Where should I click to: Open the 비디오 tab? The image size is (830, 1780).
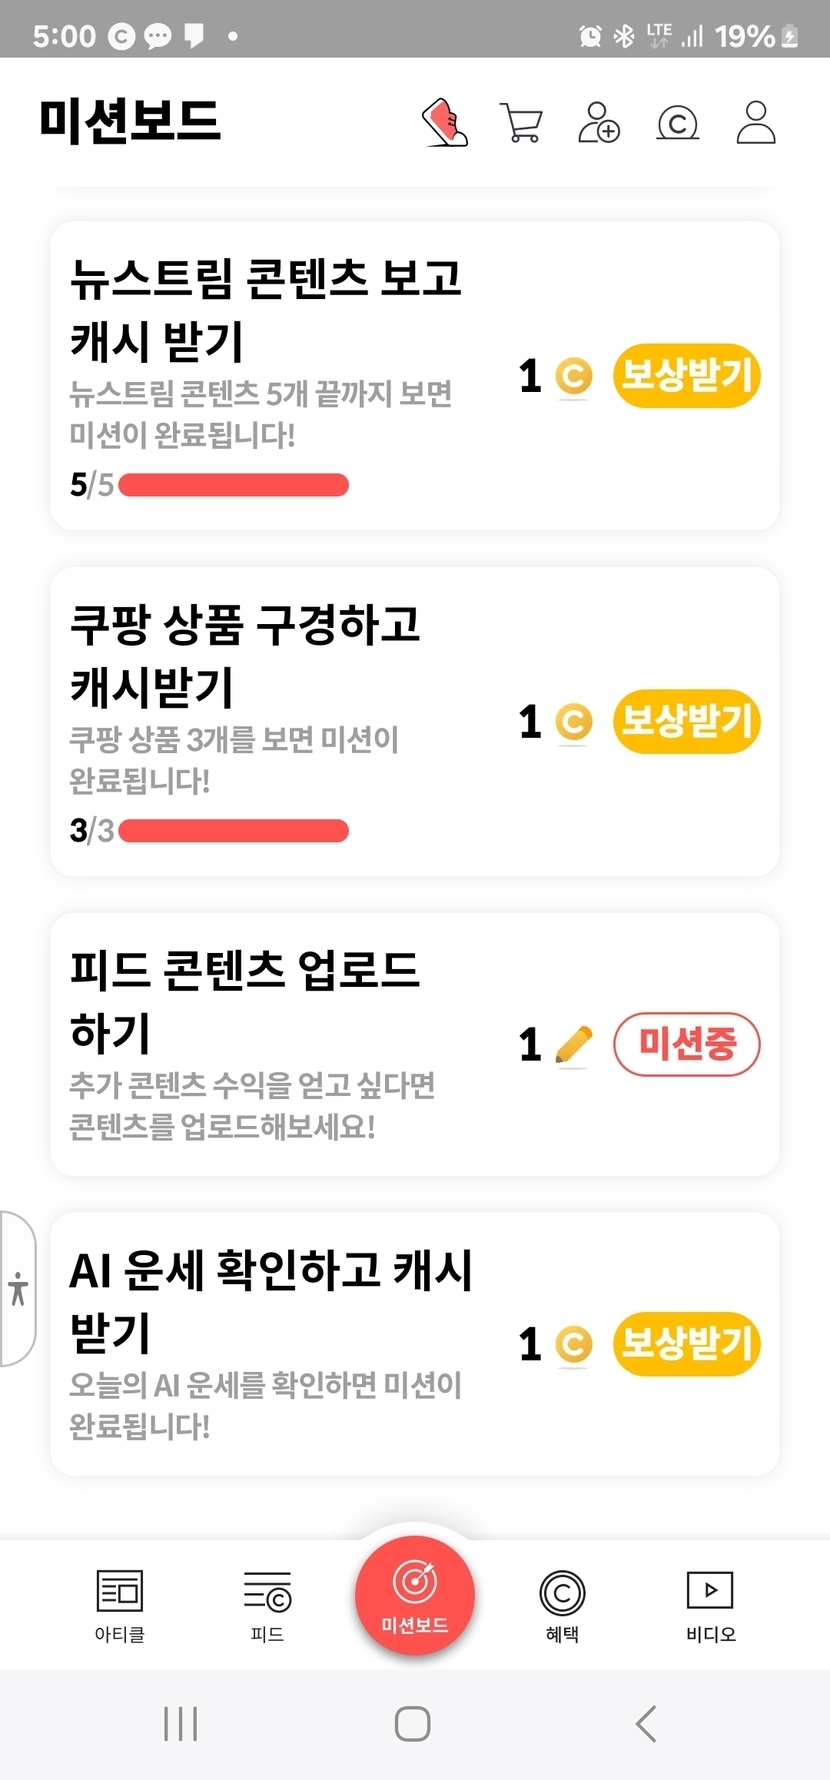click(710, 1605)
